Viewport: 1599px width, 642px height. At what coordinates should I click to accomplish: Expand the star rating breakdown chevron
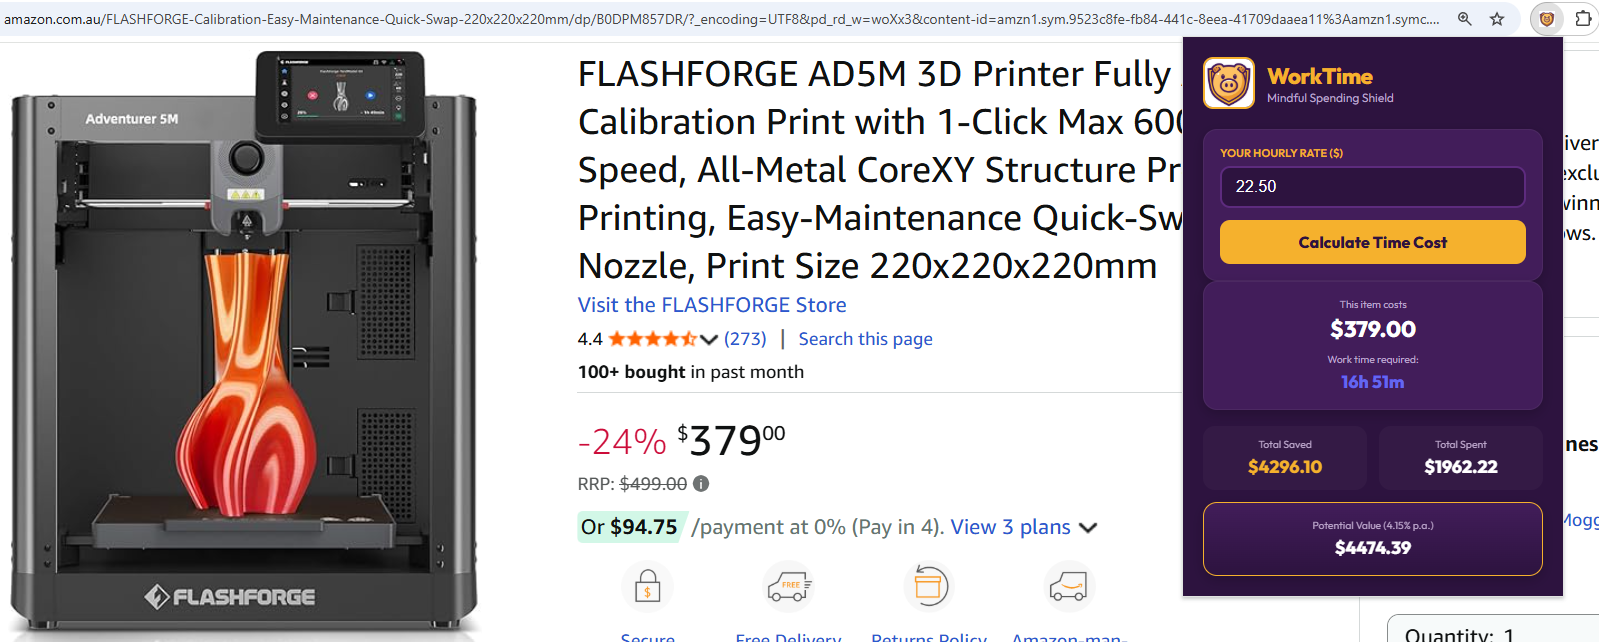709,339
